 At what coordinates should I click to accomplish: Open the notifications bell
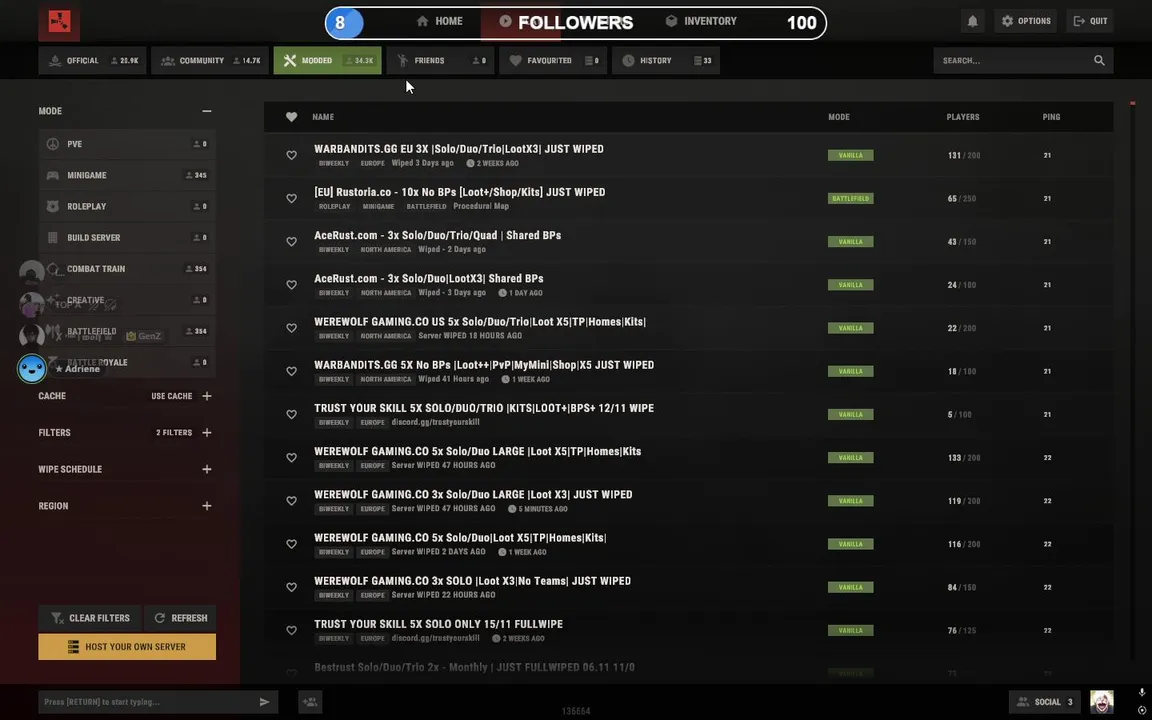(x=972, y=21)
